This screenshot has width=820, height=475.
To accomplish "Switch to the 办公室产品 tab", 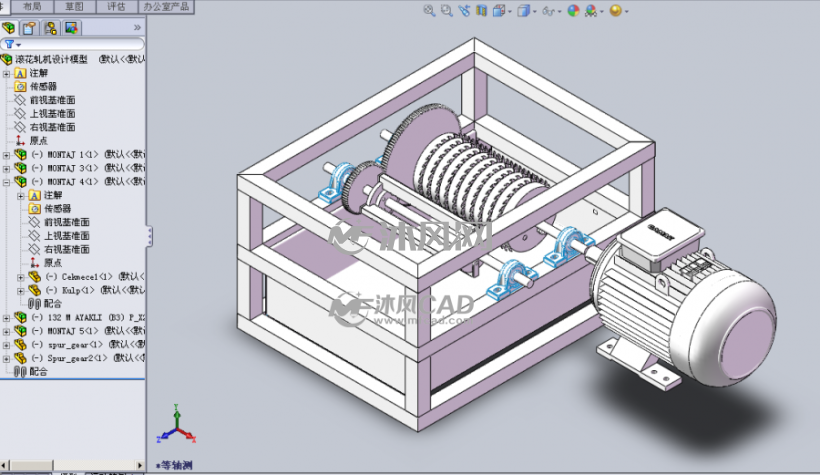I will coord(166,6).
